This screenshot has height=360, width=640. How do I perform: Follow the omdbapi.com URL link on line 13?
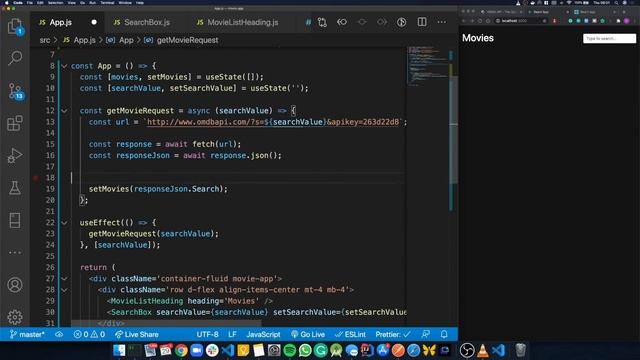(273, 122)
